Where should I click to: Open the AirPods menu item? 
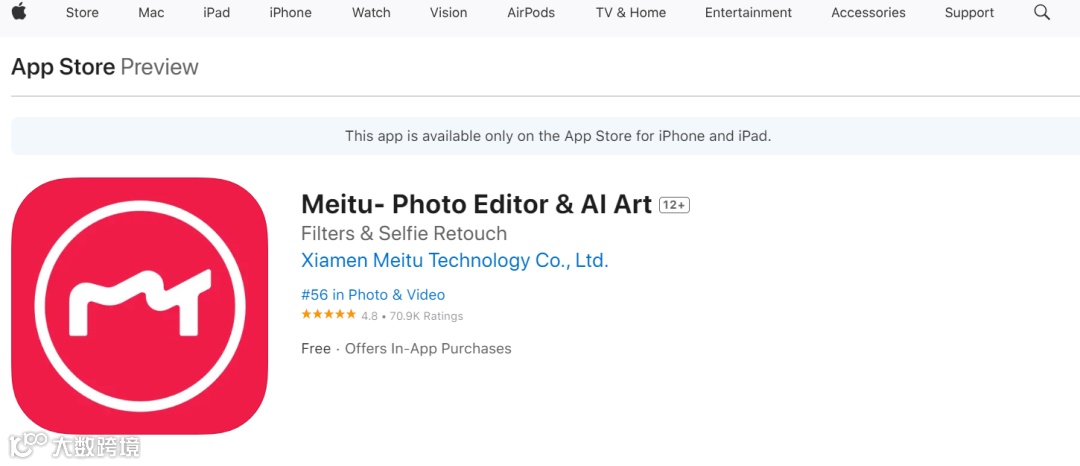point(531,13)
